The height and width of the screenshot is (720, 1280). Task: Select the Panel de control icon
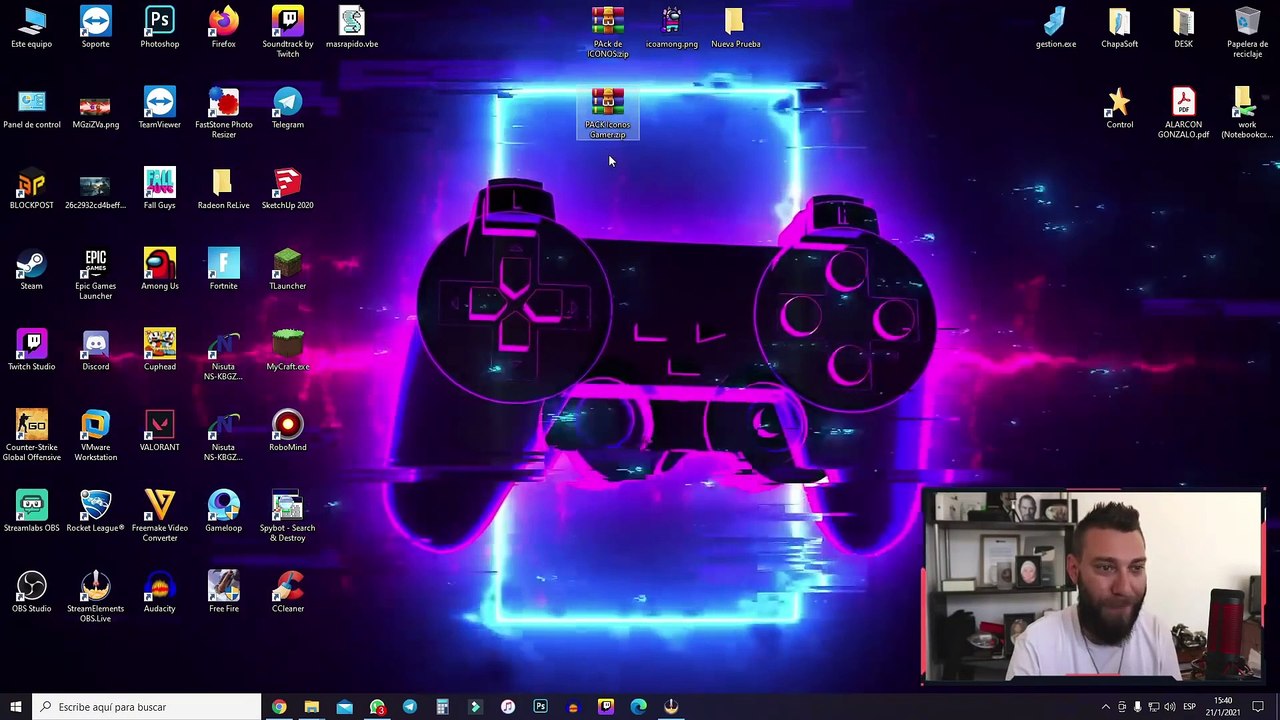coord(32,109)
